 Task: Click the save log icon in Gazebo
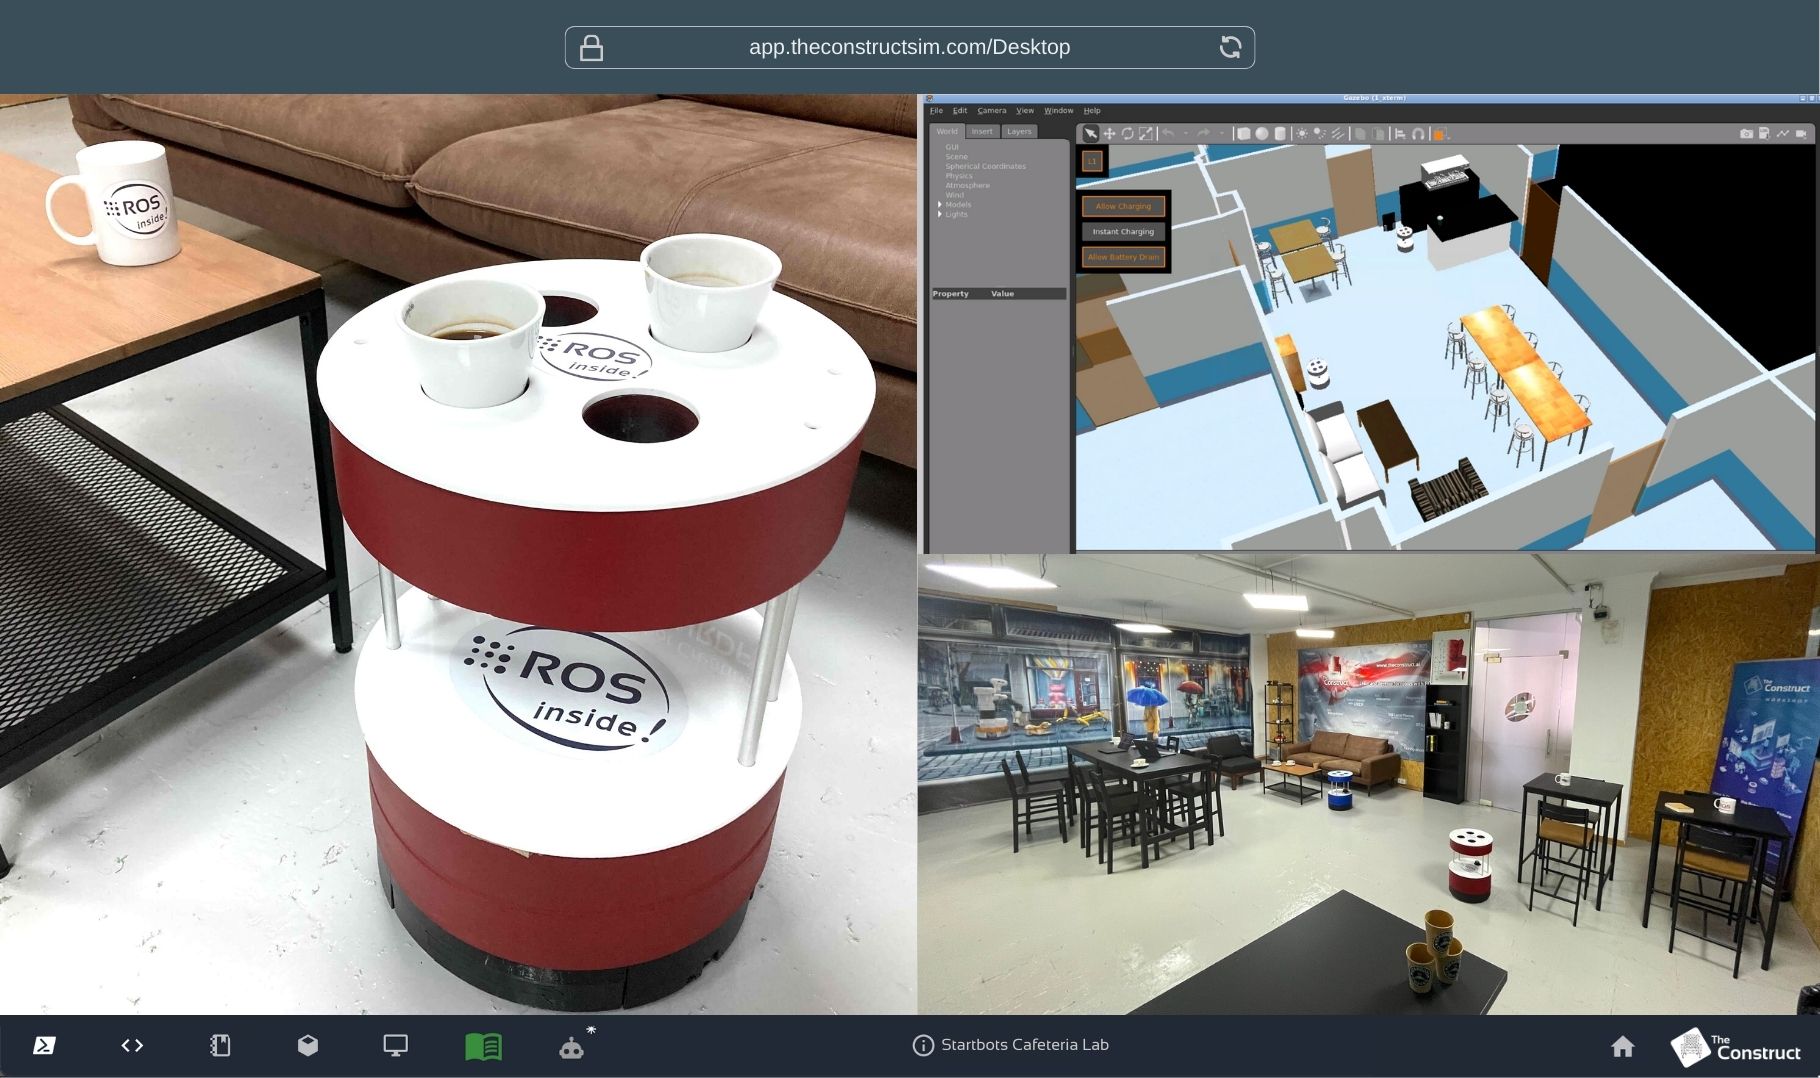pyautogui.click(x=1764, y=133)
